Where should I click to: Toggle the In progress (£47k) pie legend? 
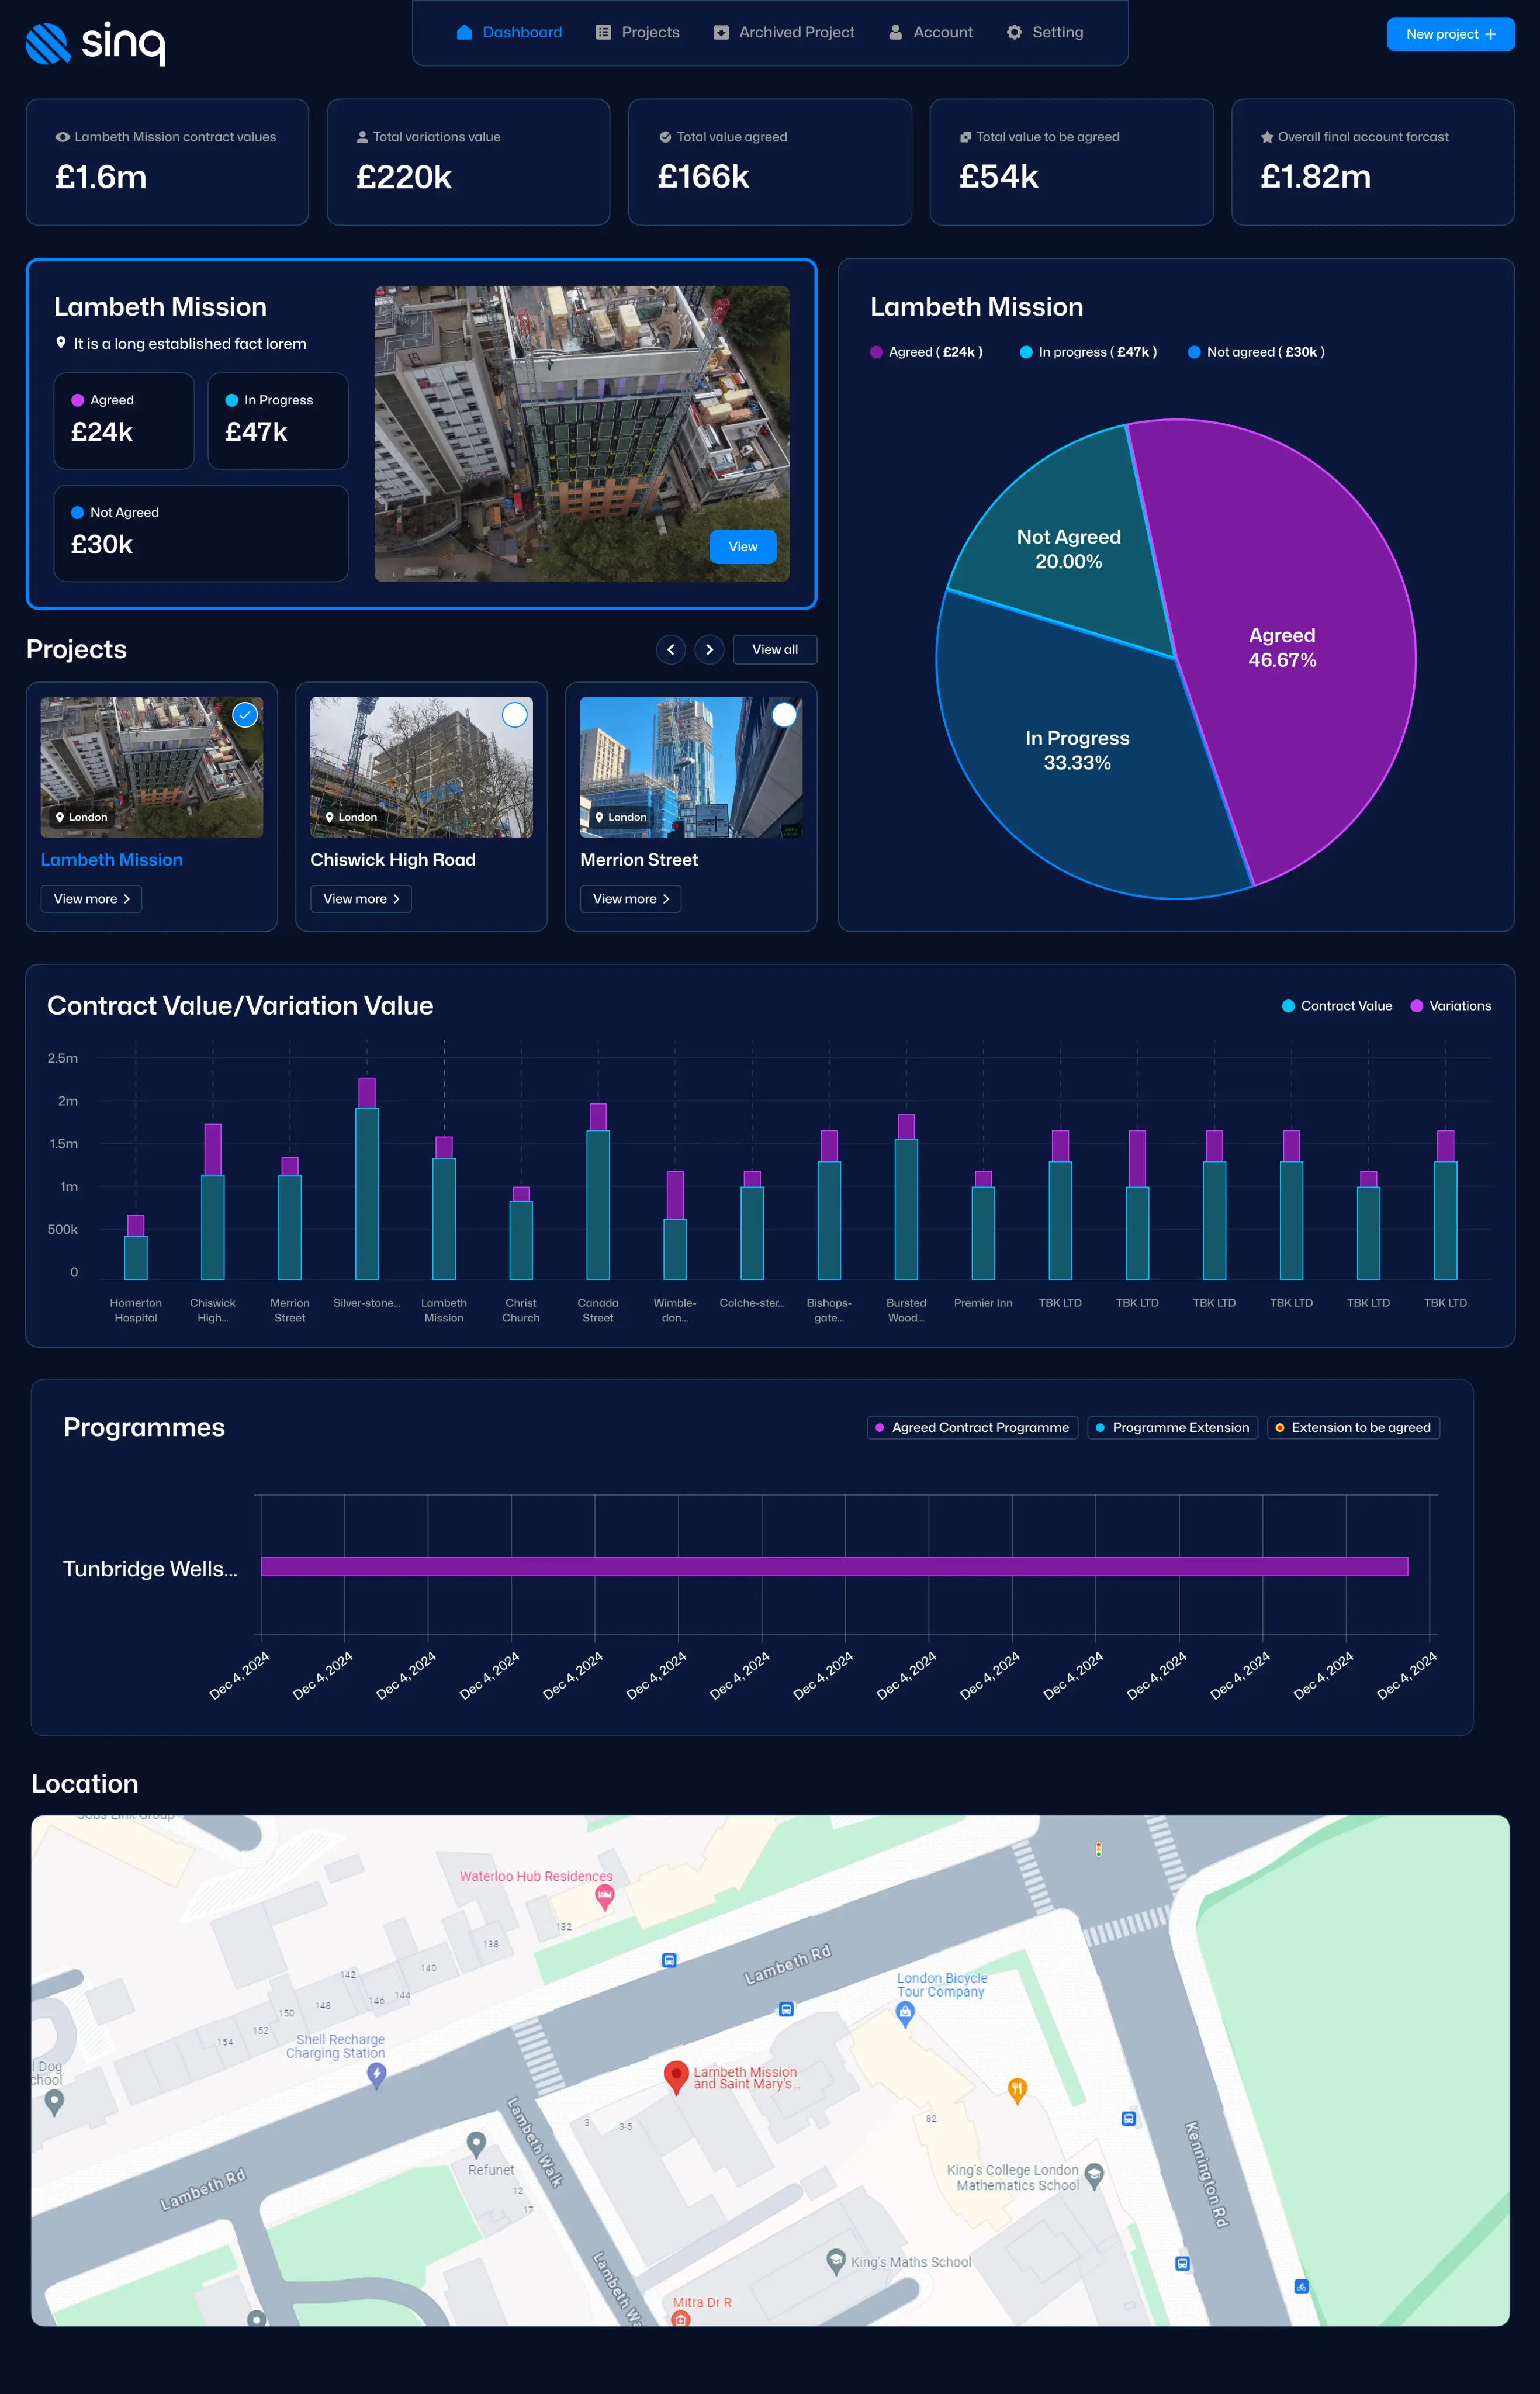click(x=1088, y=352)
